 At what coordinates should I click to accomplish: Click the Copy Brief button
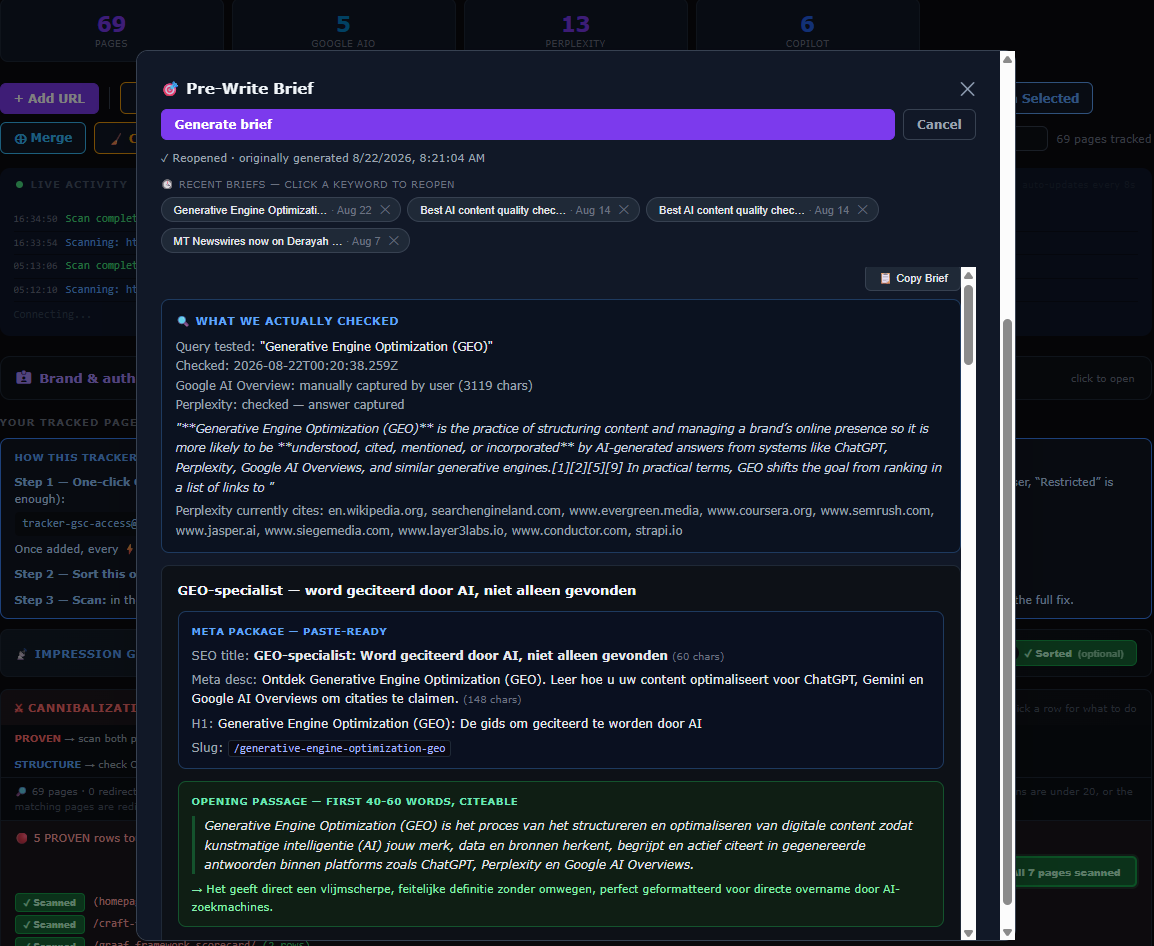913,278
